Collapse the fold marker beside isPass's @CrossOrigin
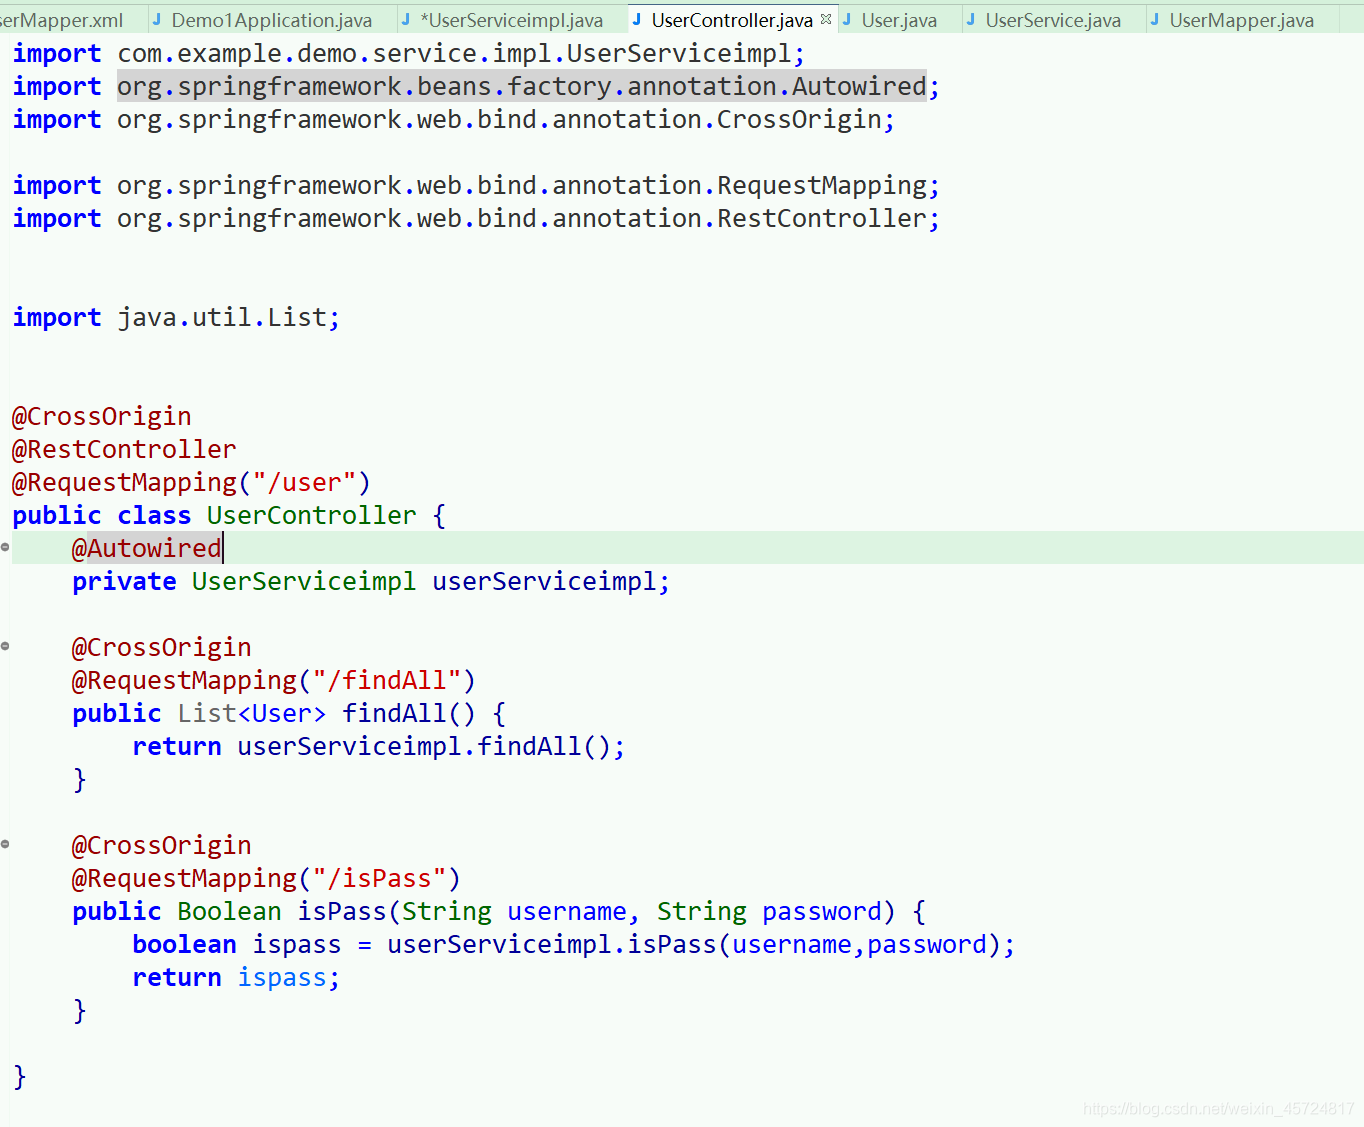The height and width of the screenshot is (1127, 1364). [6, 844]
